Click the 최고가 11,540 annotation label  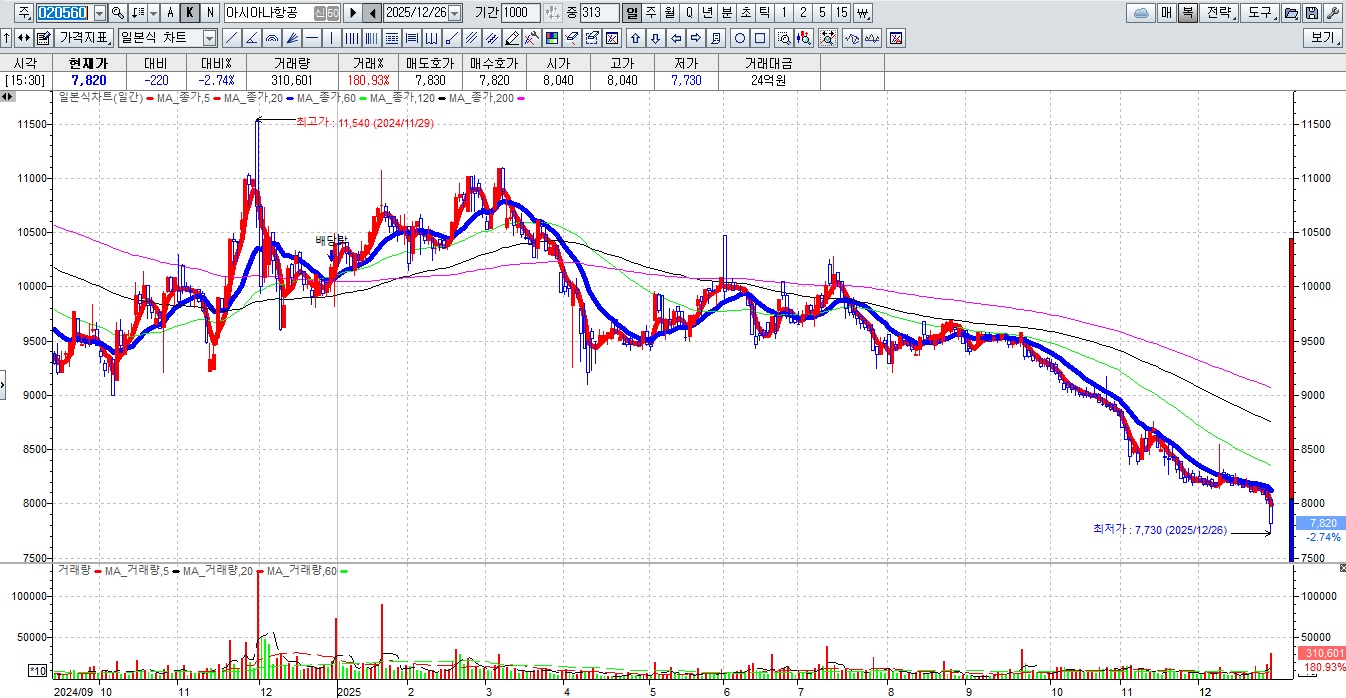364,122
